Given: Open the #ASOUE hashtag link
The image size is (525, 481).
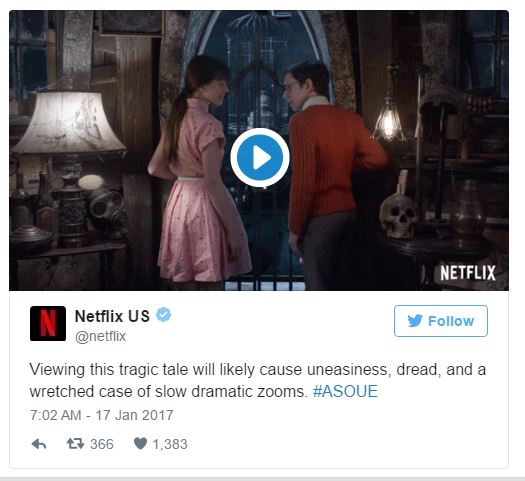Looking at the screenshot, I should 345,391.
